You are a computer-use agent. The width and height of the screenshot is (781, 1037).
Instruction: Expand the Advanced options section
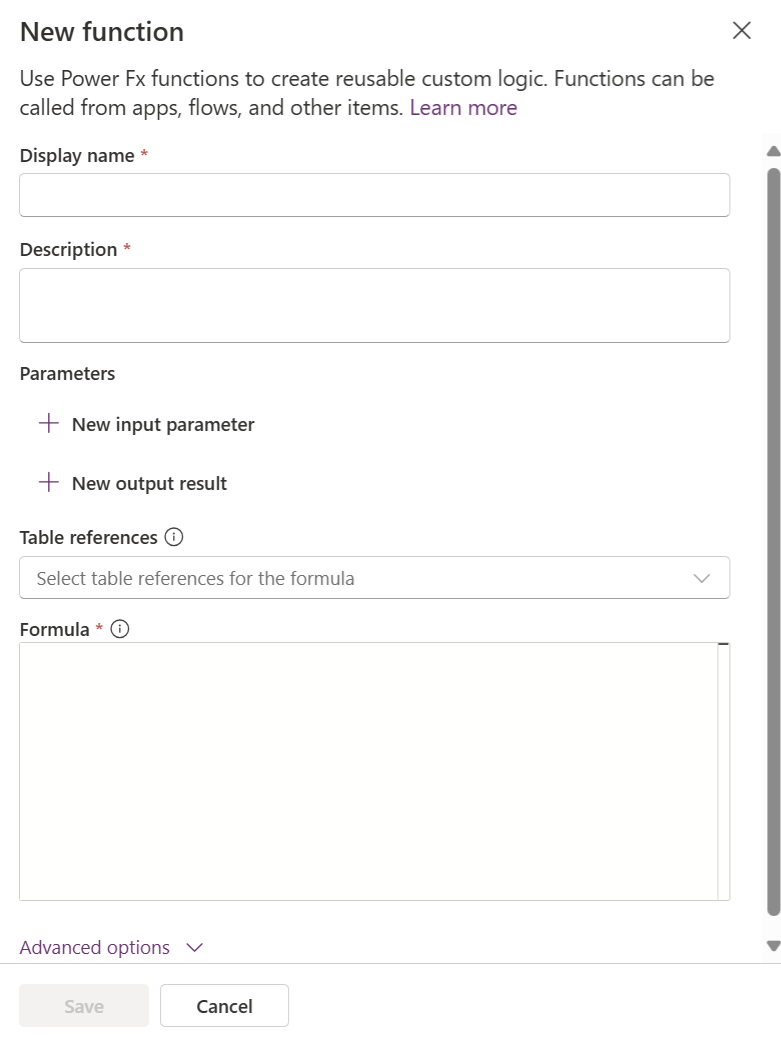95,947
